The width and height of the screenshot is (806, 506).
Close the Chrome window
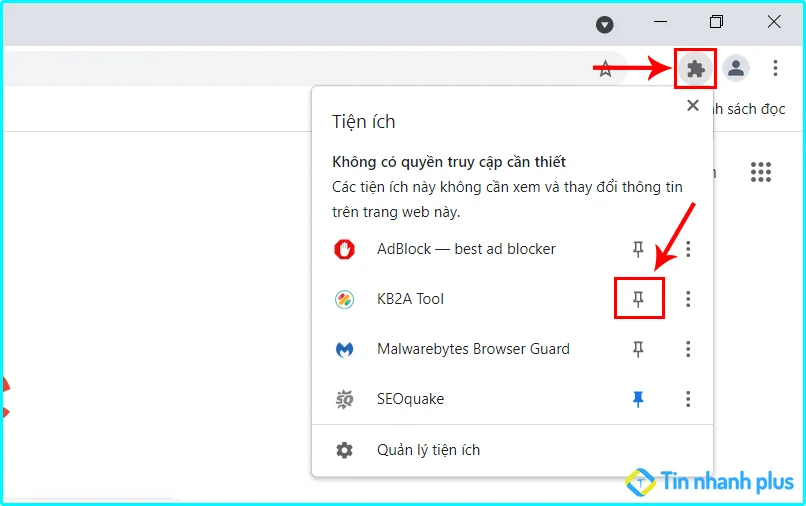click(x=774, y=22)
